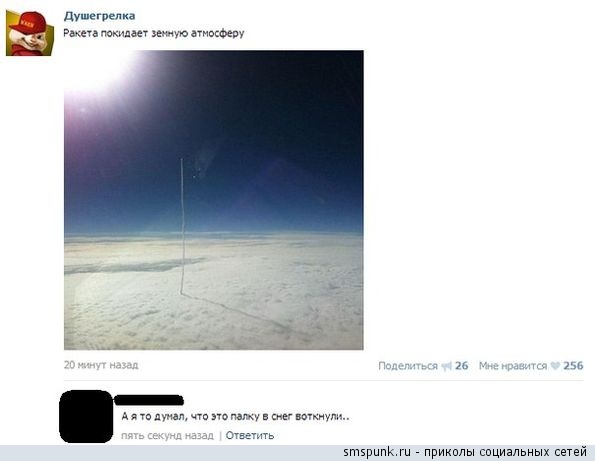
Task: Click the smspunk.ru watermark text
Action: [x=465, y=452]
